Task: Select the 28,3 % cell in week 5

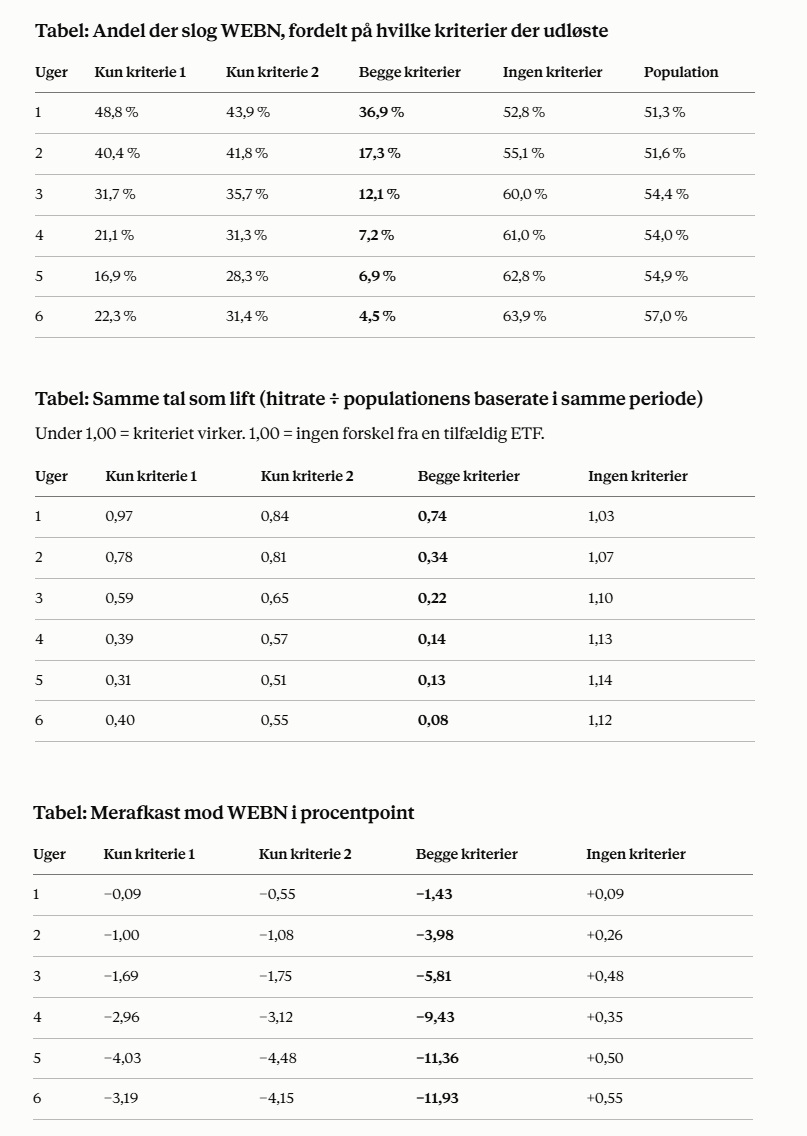Action: [x=247, y=277]
